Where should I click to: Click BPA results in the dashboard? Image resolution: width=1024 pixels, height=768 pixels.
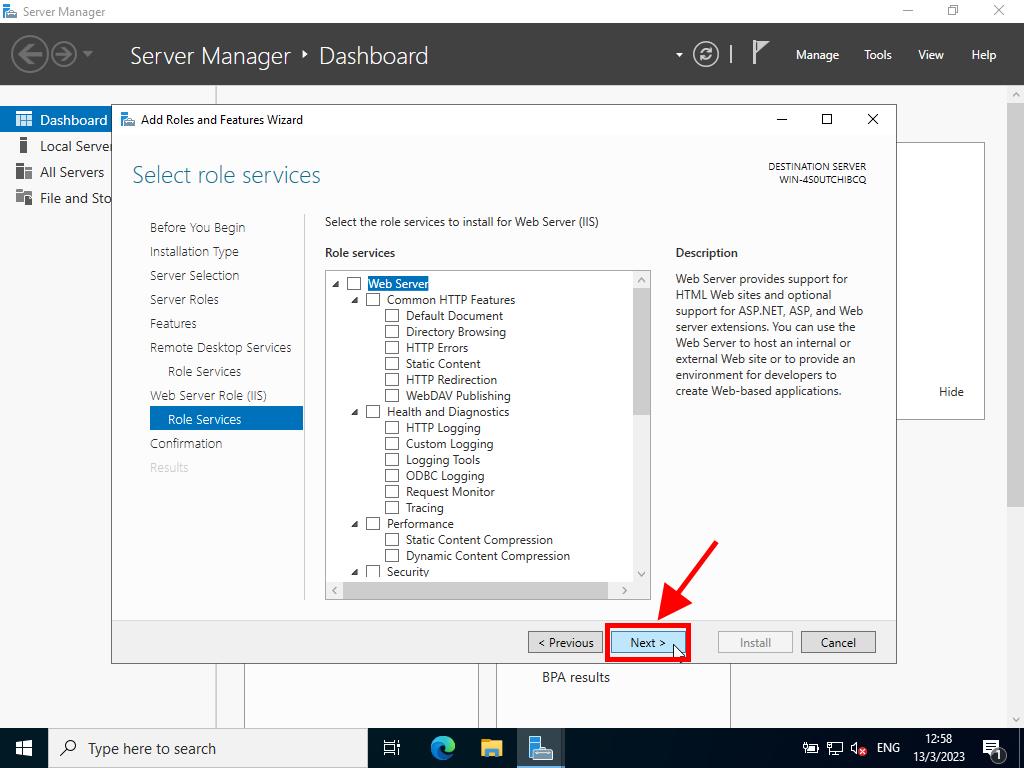(x=576, y=677)
